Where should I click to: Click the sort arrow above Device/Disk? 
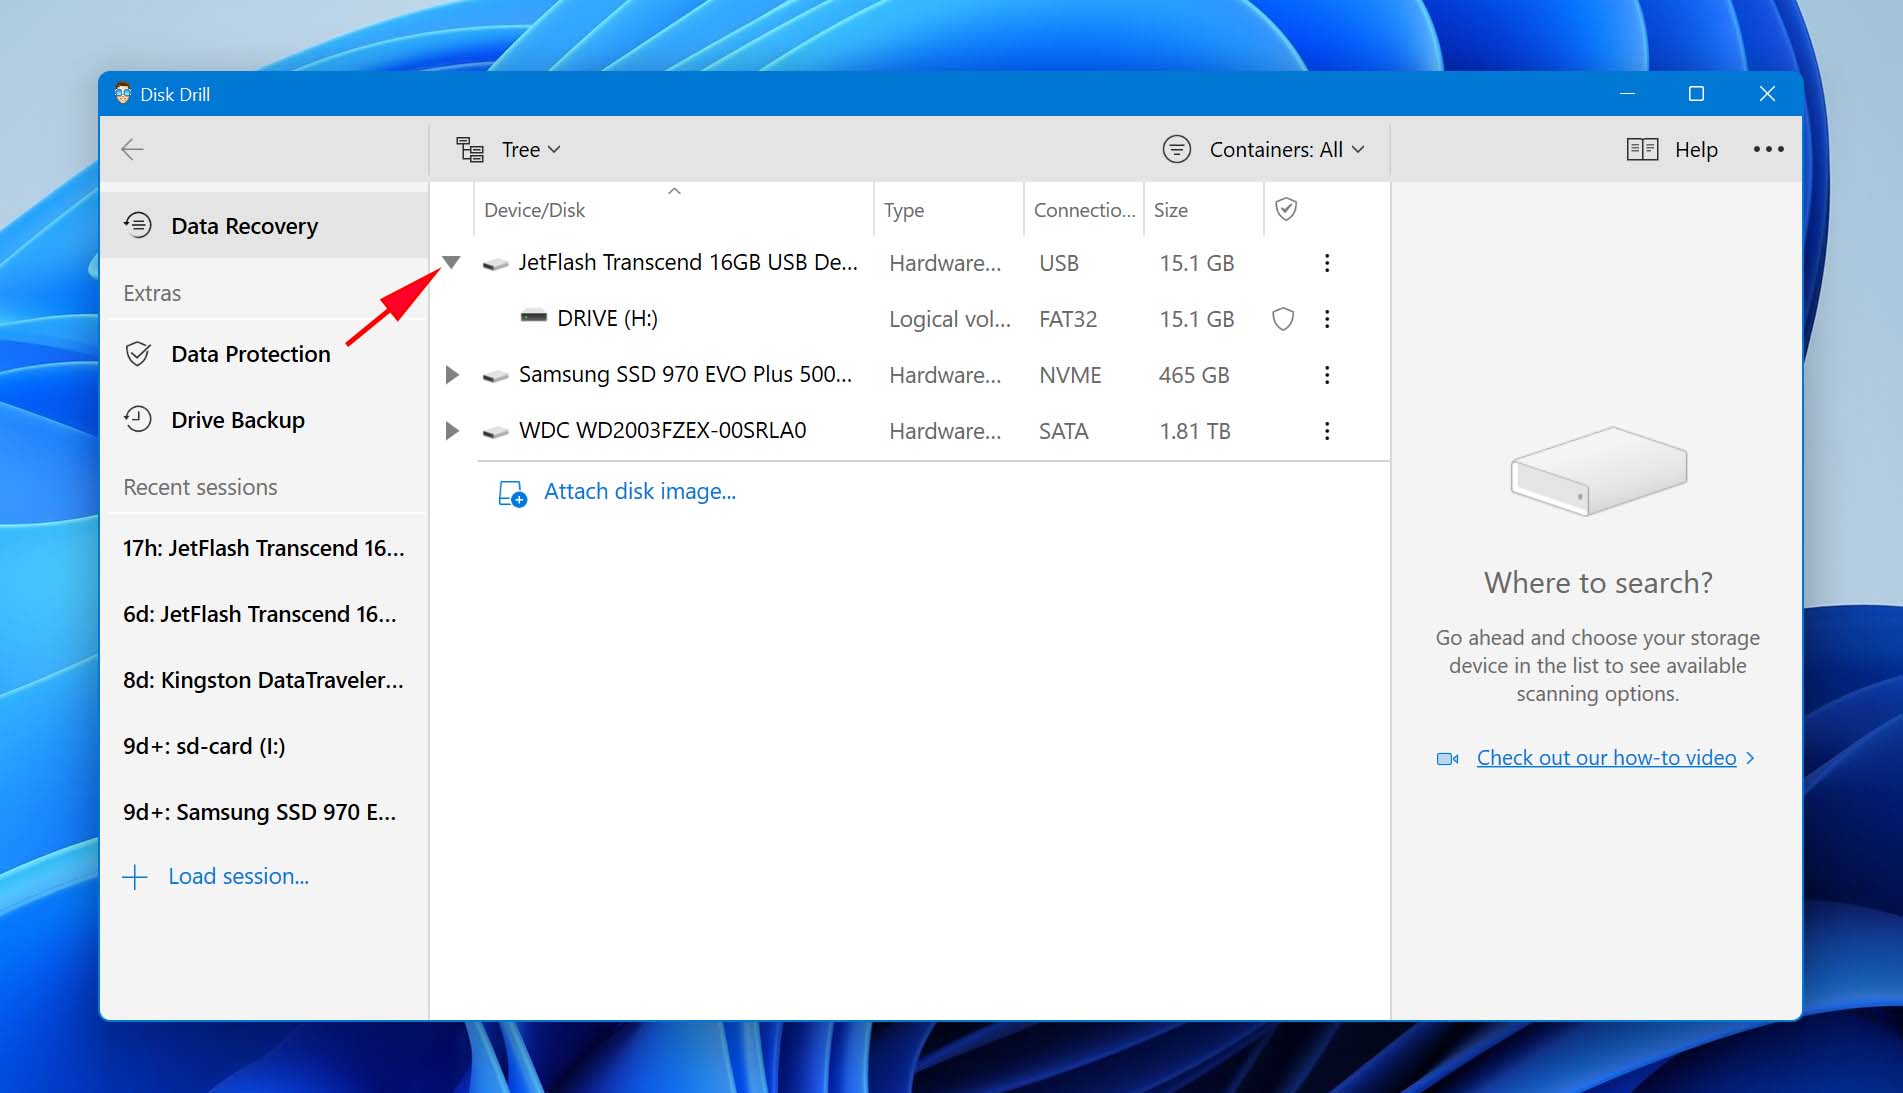tap(674, 190)
